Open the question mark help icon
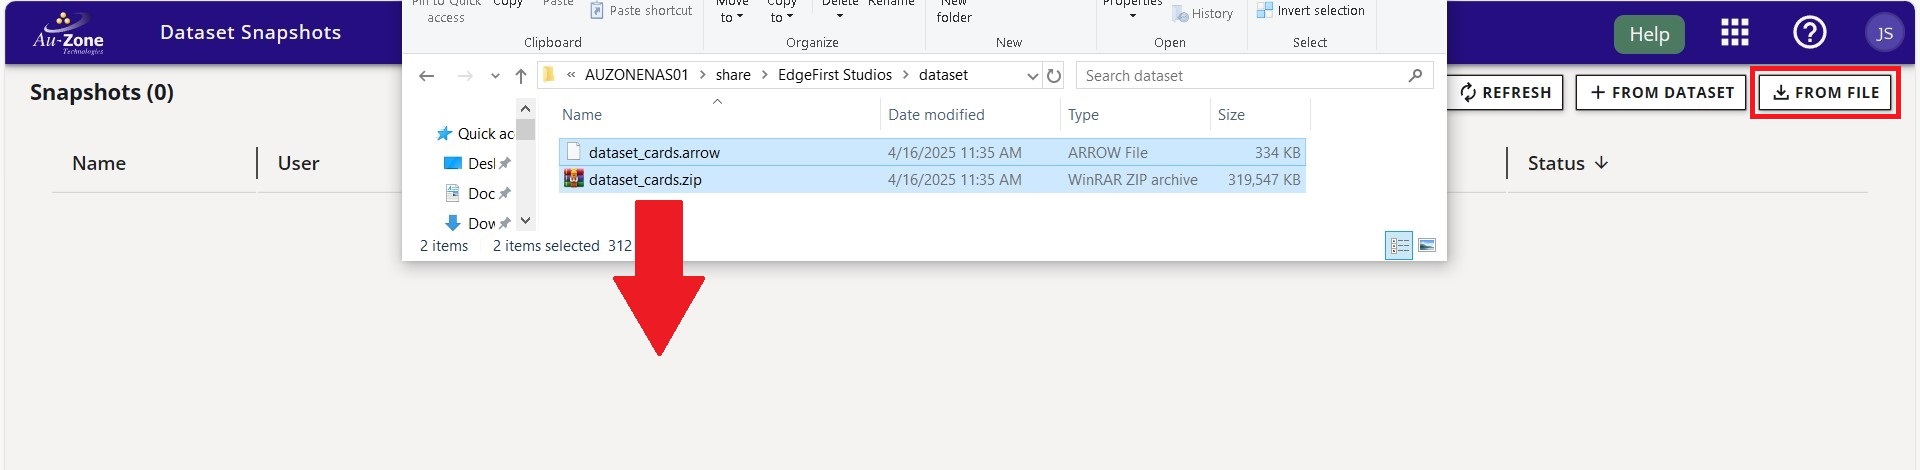Viewport: 1920px width, 470px height. (x=1810, y=33)
